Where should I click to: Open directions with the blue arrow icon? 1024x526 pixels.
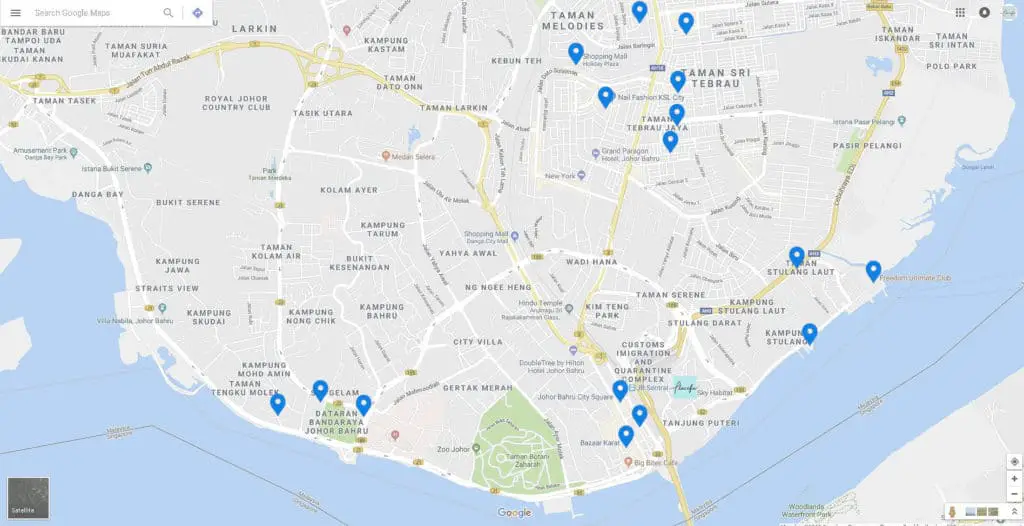pyautogui.click(x=198, y=13)
